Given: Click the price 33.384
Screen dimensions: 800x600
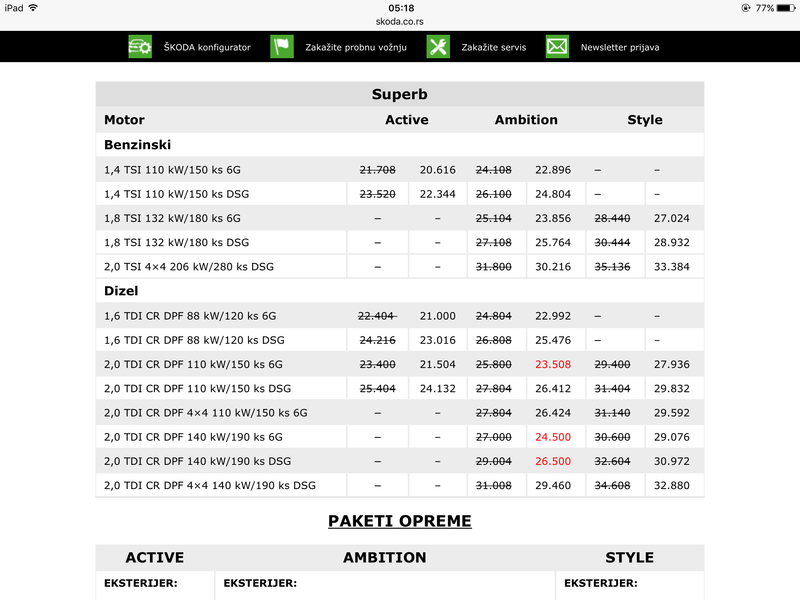Looking at the screenshot, I should 672,267.
